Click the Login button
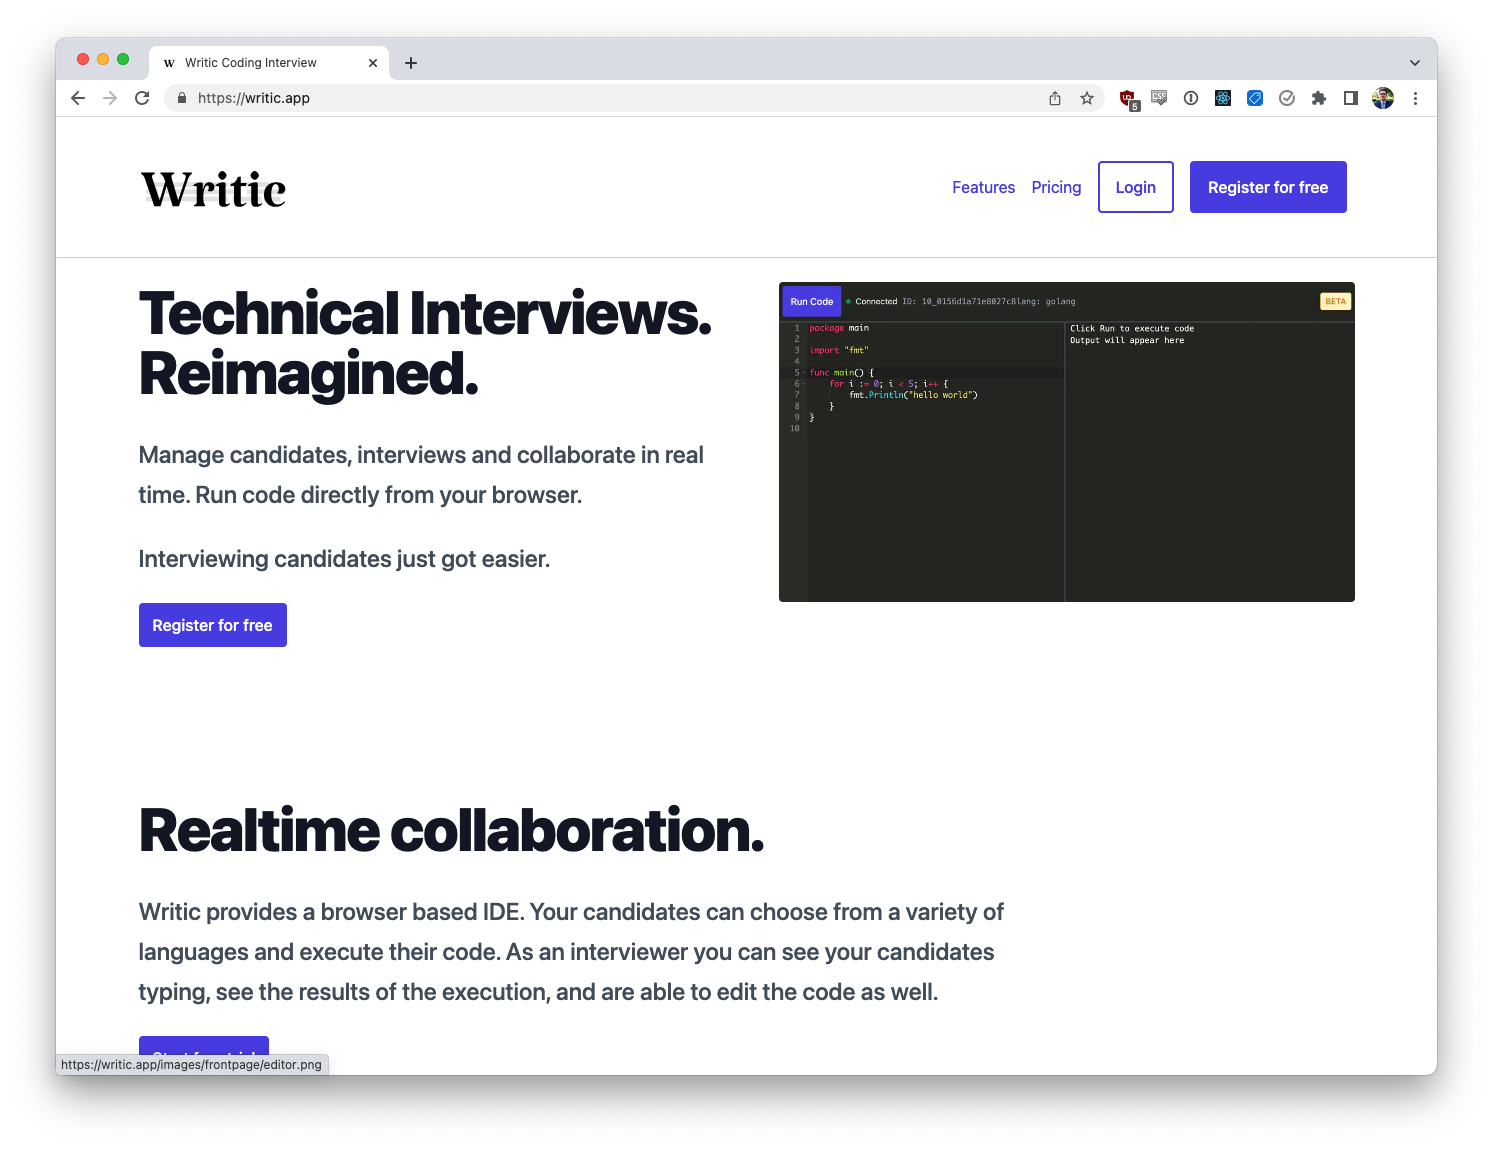Image resolution: width=1493 pixels, height=1149 pixels. [x=1136, y=187]
